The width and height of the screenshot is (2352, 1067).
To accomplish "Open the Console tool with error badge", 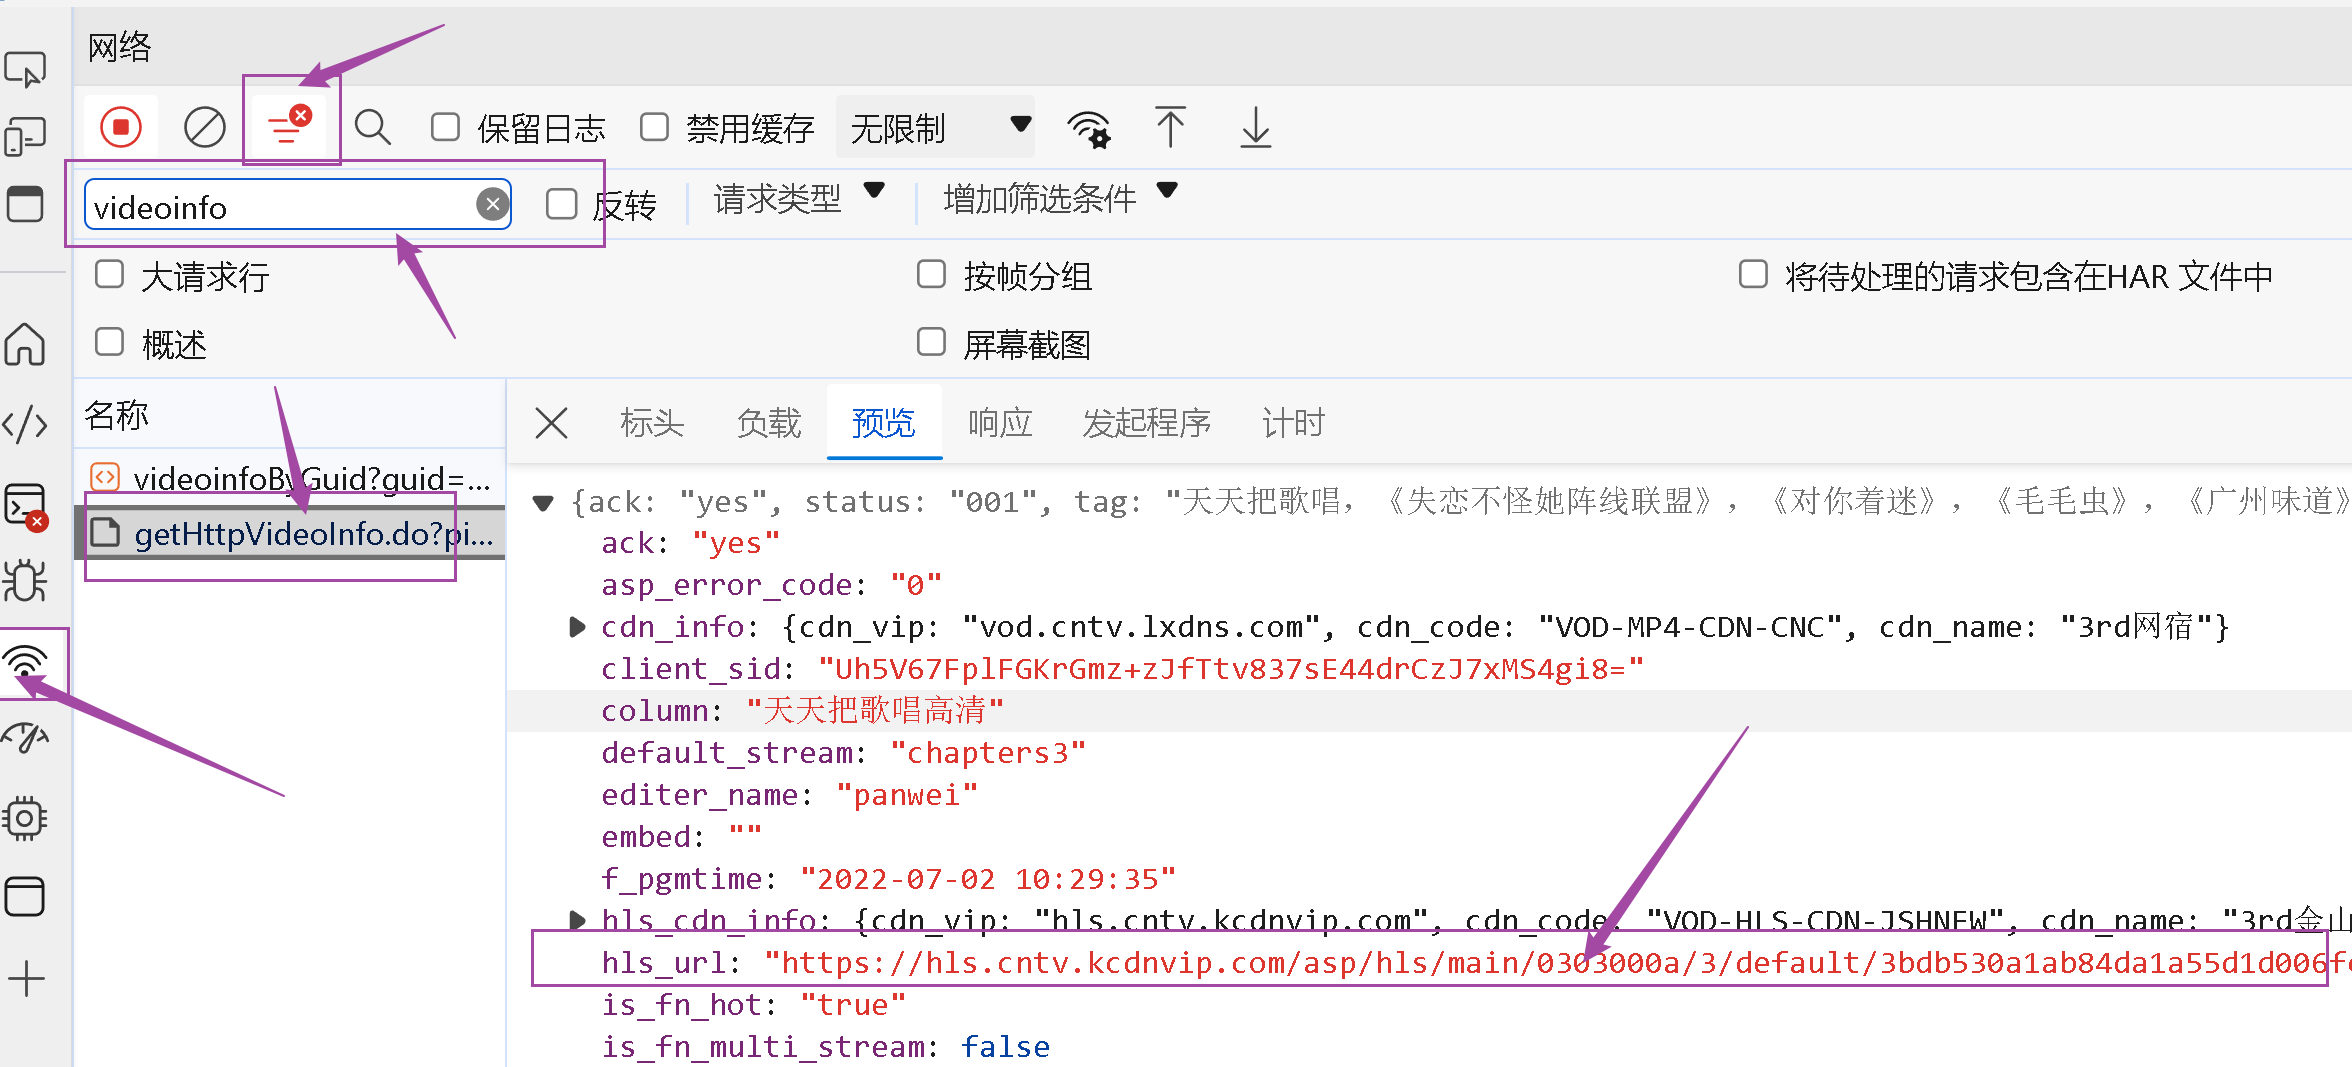I will [25, 506].
